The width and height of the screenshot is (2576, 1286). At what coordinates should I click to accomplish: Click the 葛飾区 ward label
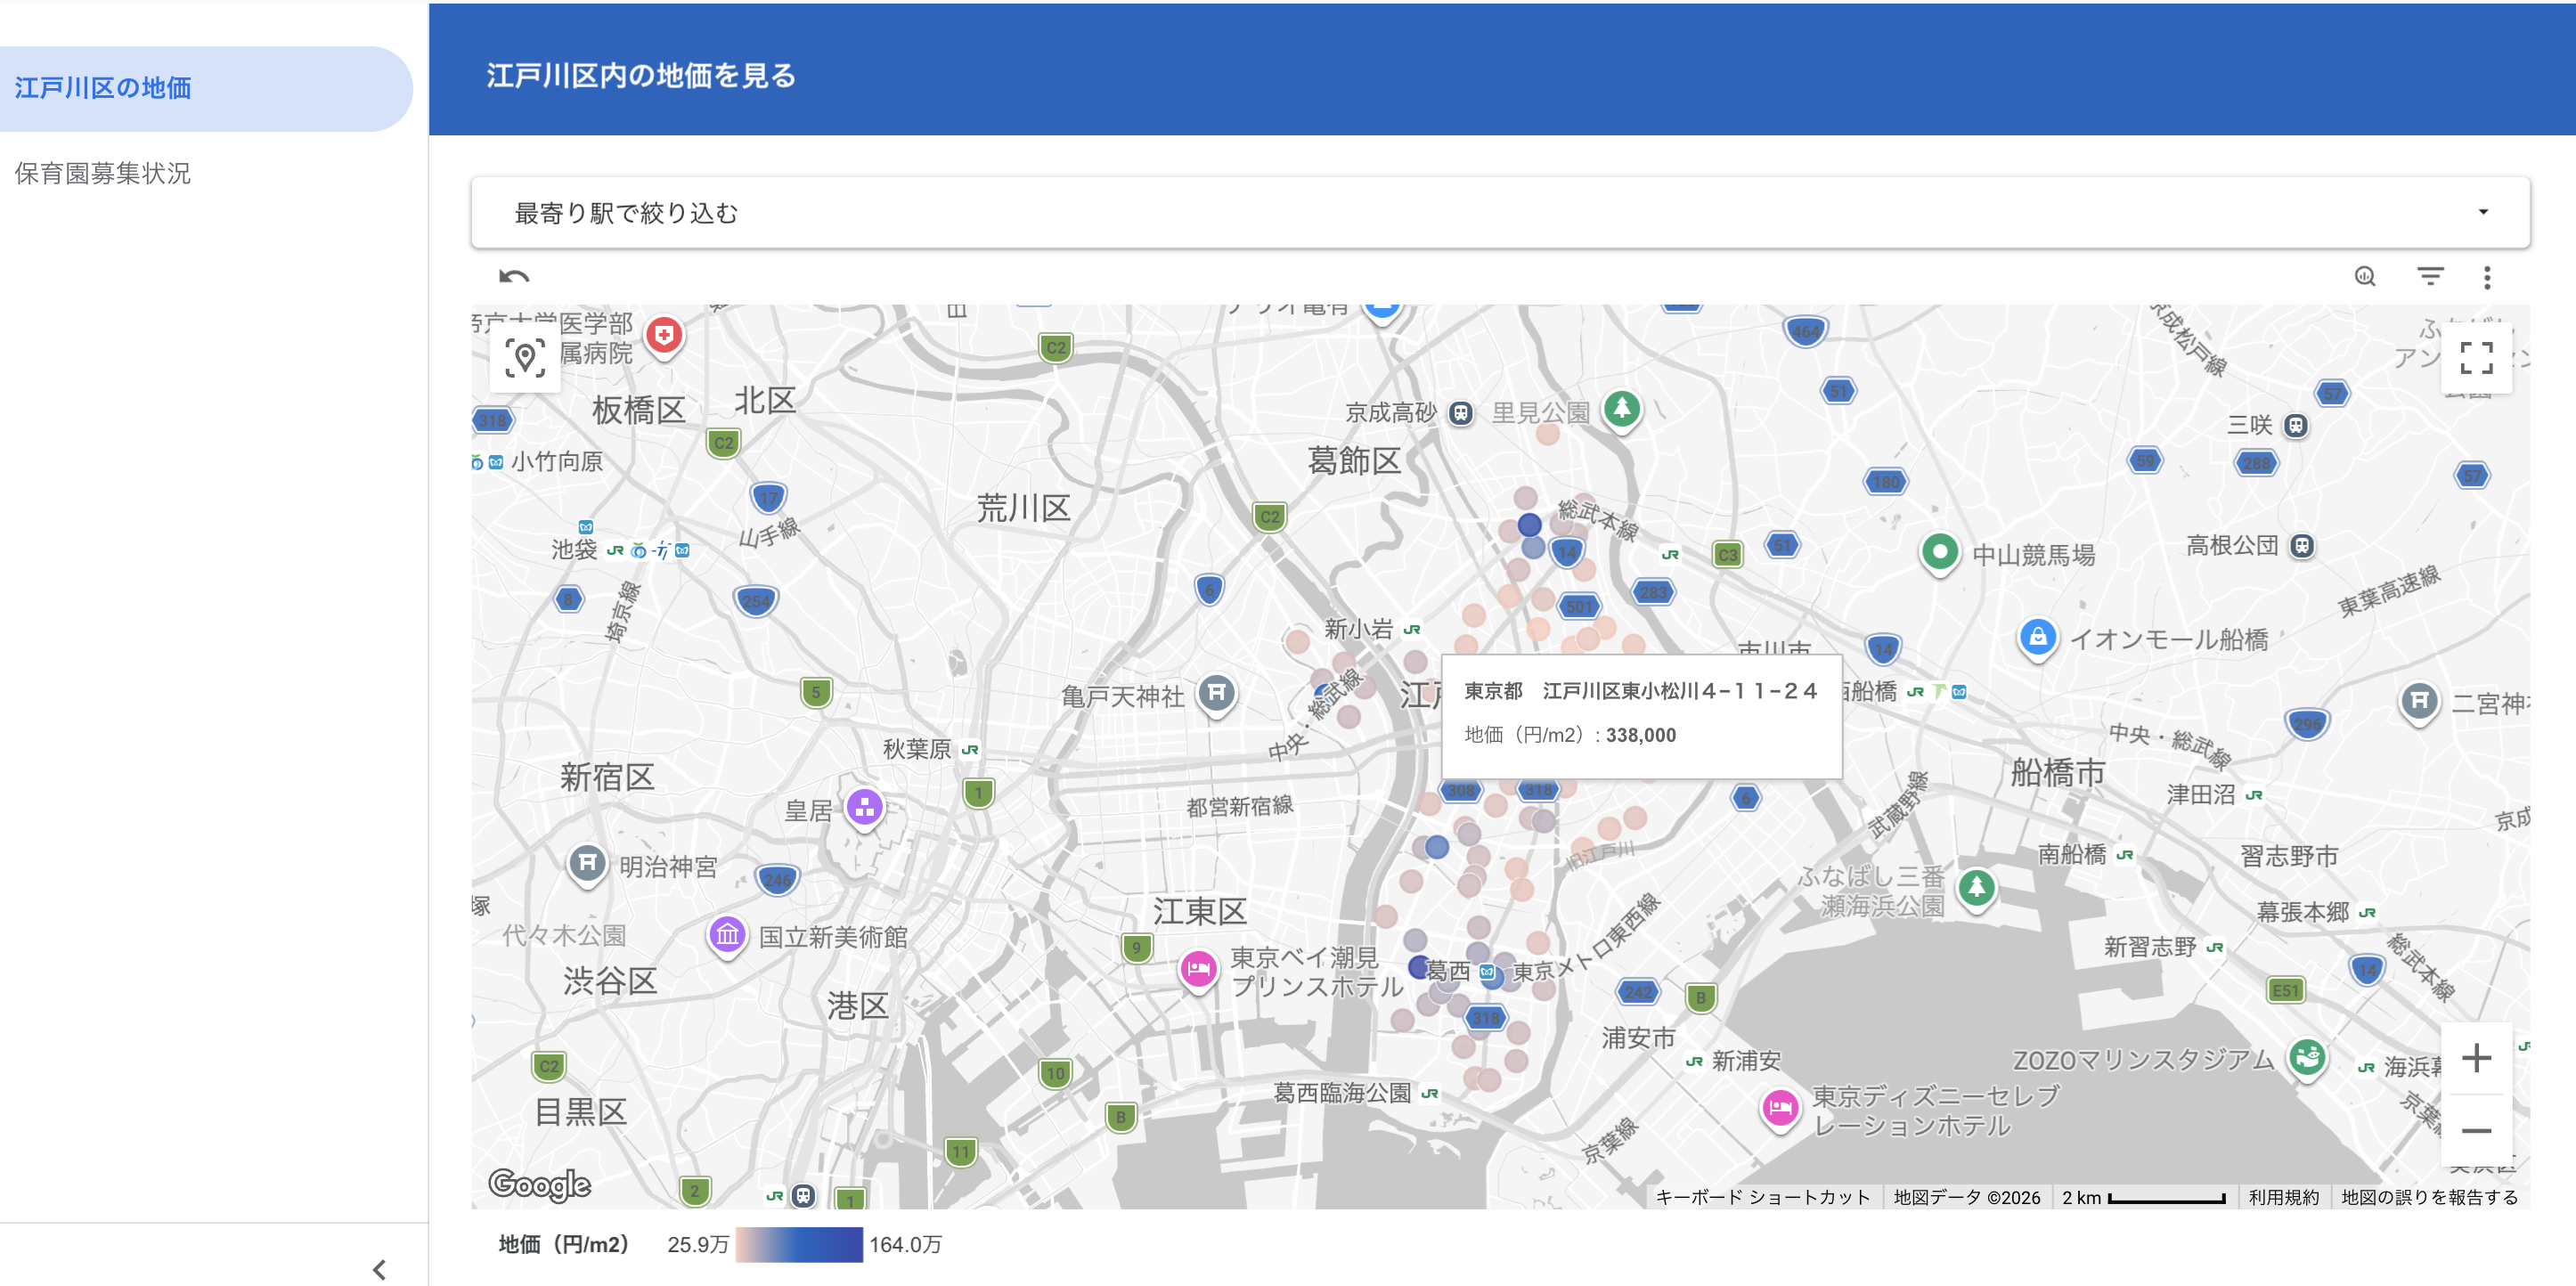click(x=1354, y=461)
